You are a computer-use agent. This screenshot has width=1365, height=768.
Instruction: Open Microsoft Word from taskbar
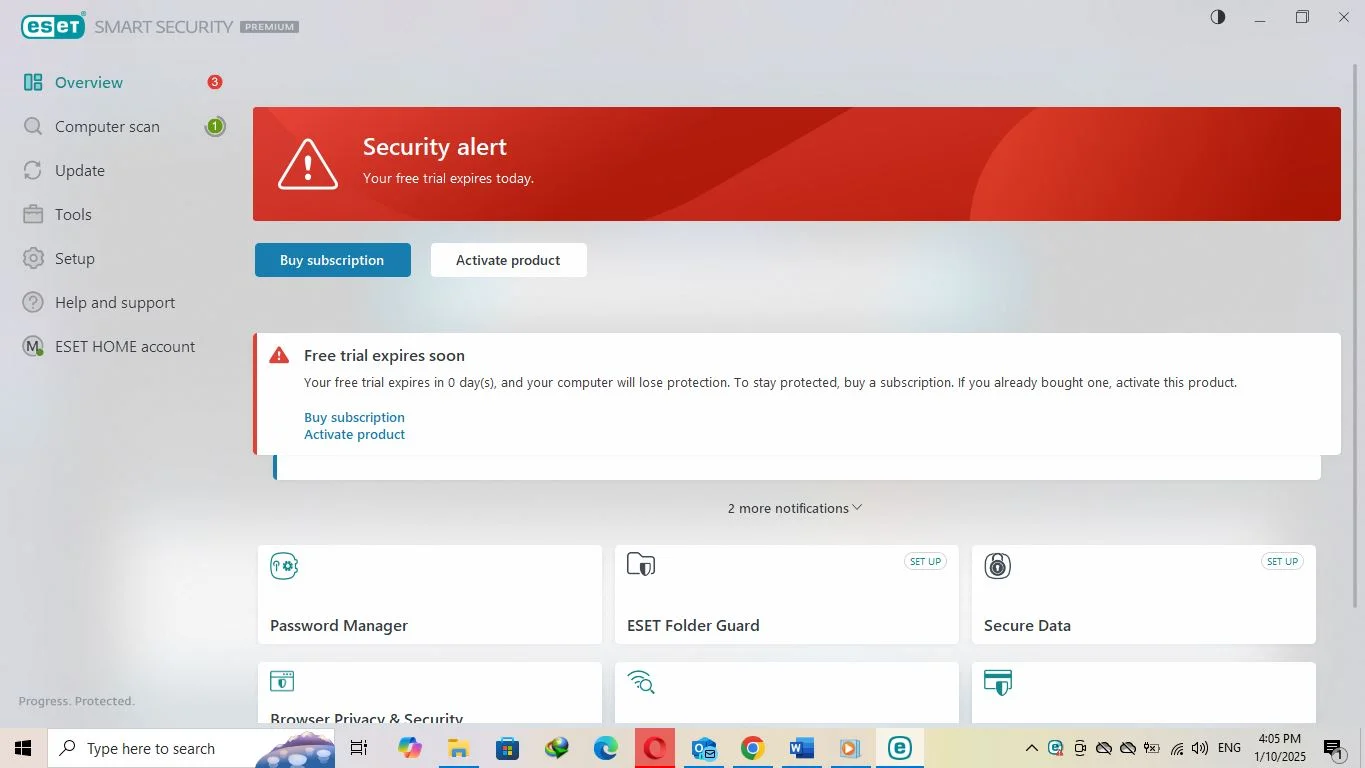click(x=802, y=748)
